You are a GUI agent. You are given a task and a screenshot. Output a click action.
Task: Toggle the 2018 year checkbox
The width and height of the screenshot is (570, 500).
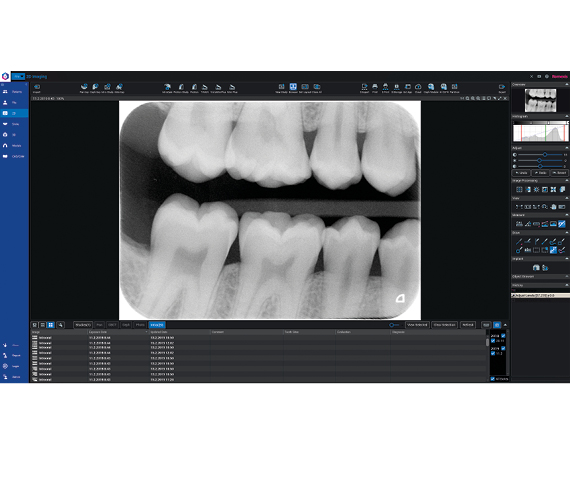pyautogui.click(x=503, y=336)
